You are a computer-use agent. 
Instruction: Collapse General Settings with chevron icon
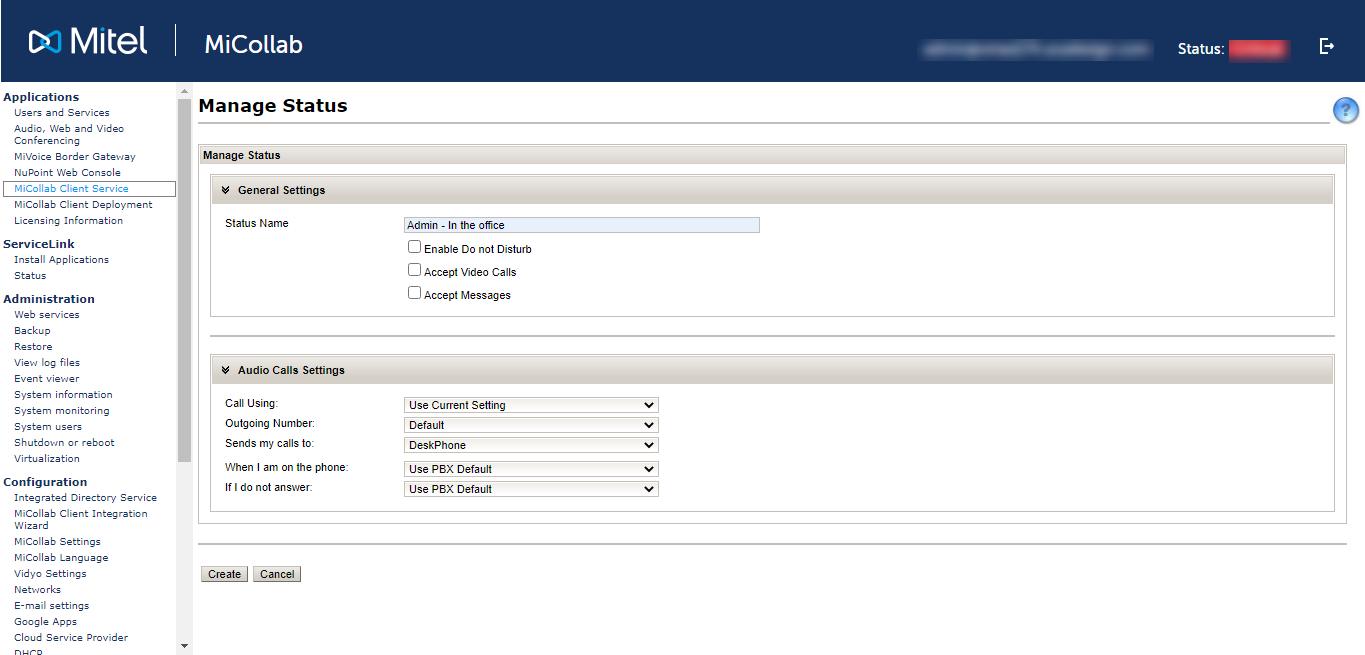[x=226, y=190]
